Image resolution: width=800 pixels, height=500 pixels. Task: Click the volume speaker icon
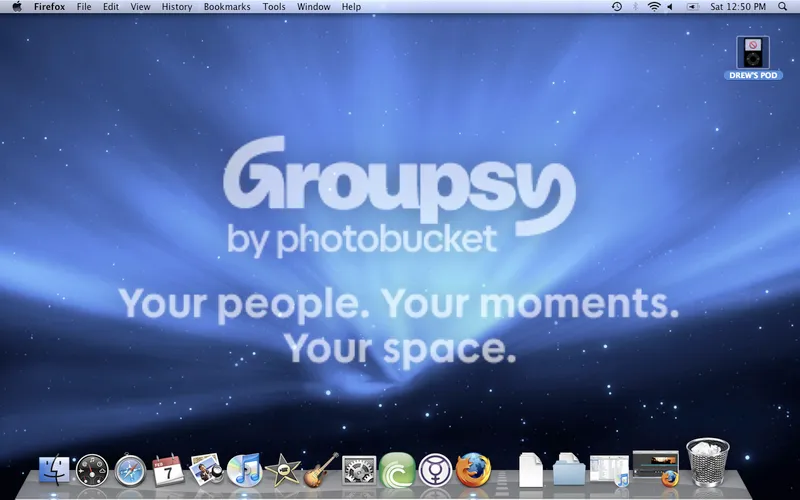(670, 7)
